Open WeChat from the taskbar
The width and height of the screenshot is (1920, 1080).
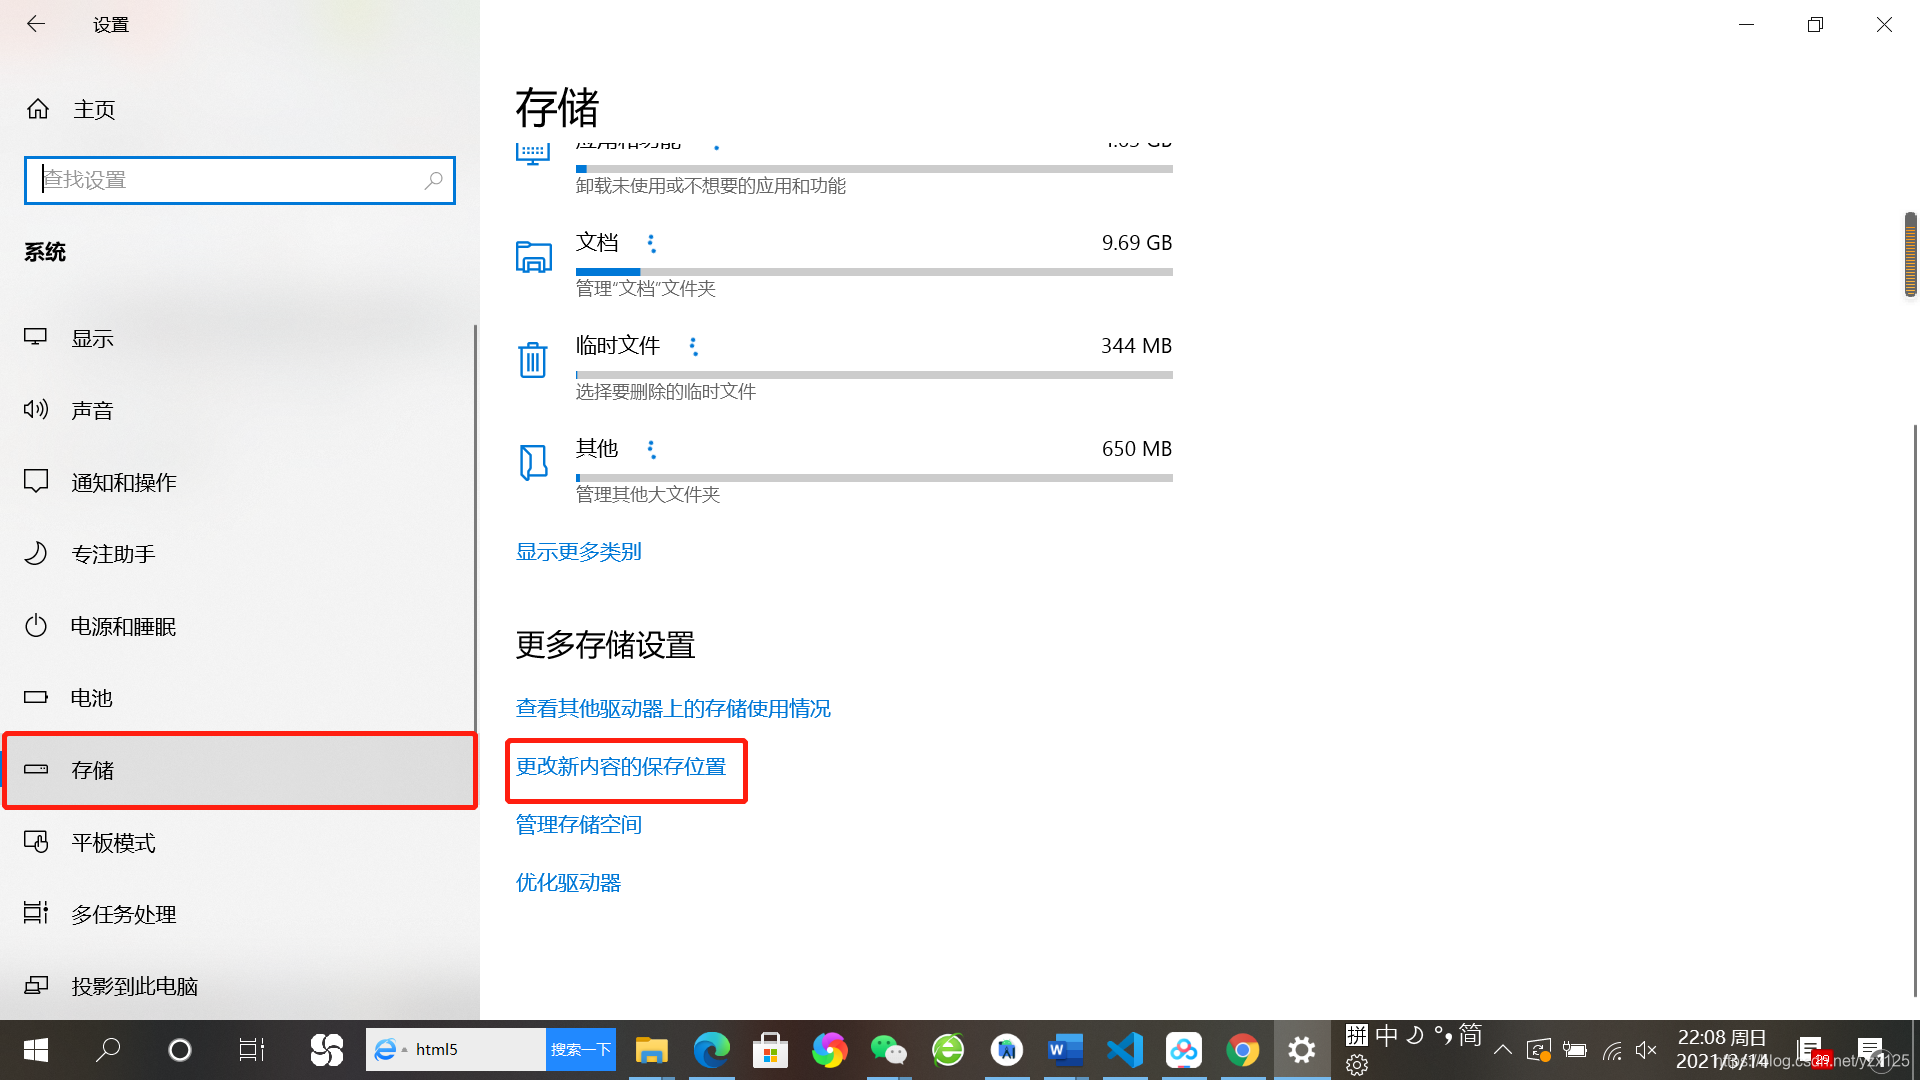point(888,1050)
